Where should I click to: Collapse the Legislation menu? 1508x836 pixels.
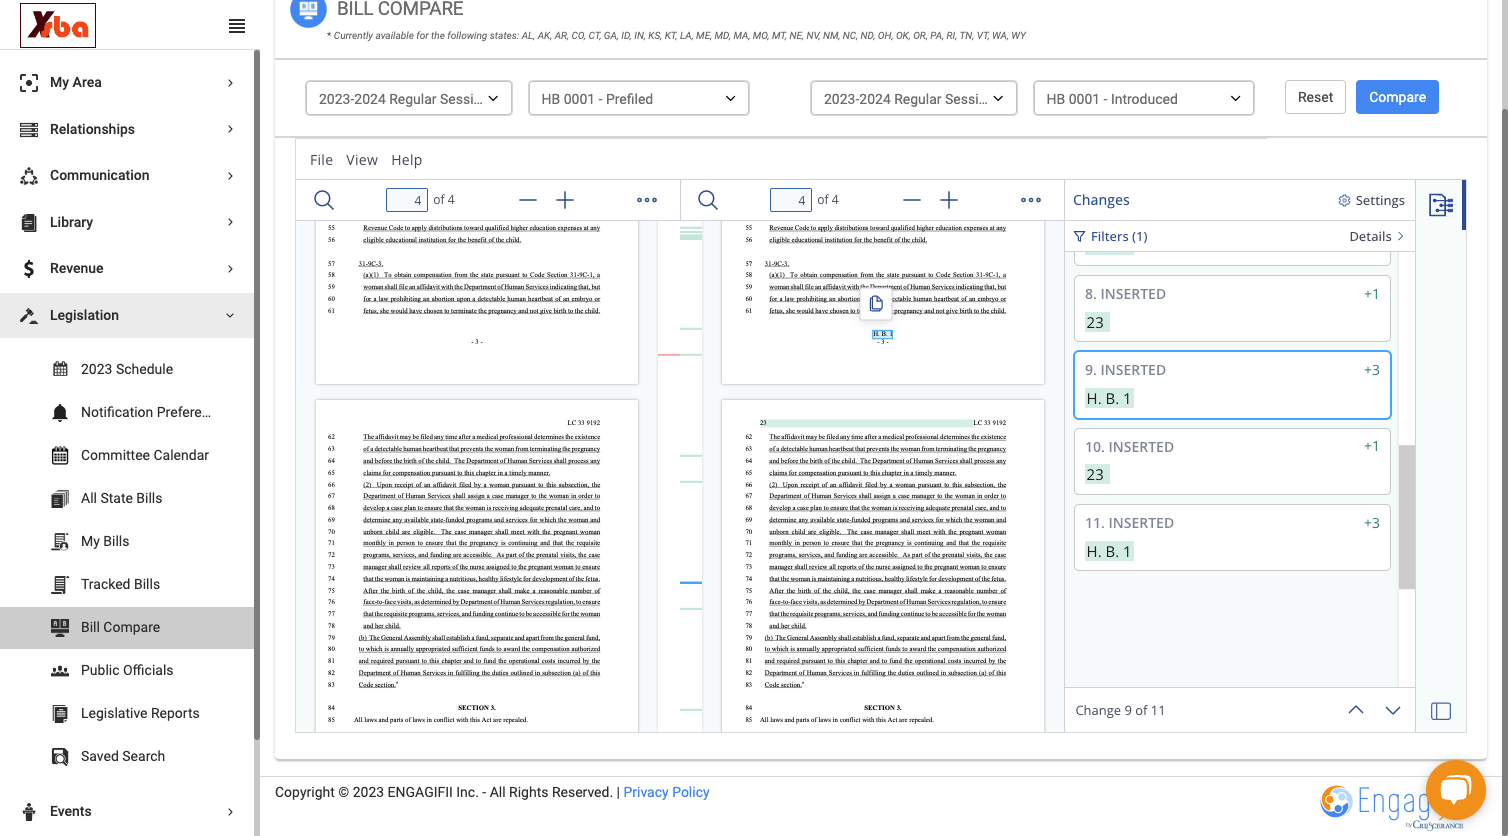[127, 315]
